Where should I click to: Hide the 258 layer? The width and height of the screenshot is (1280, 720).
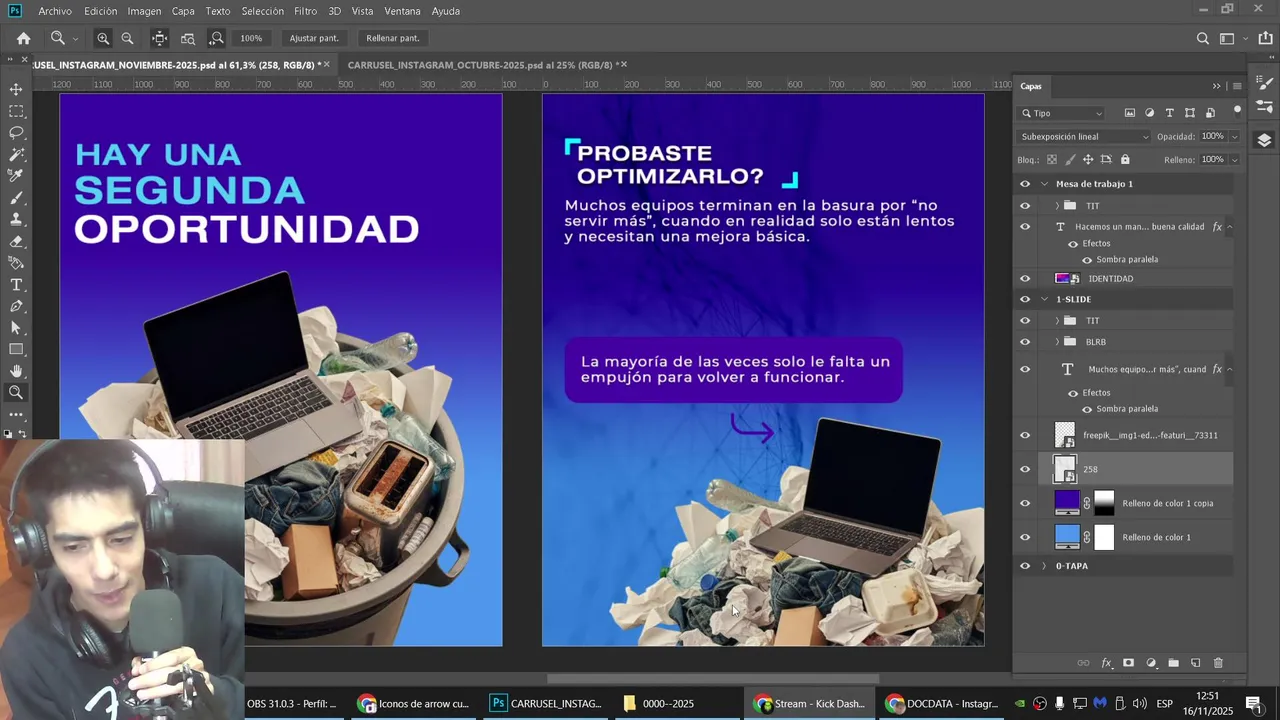click(x=1024, y=469)
